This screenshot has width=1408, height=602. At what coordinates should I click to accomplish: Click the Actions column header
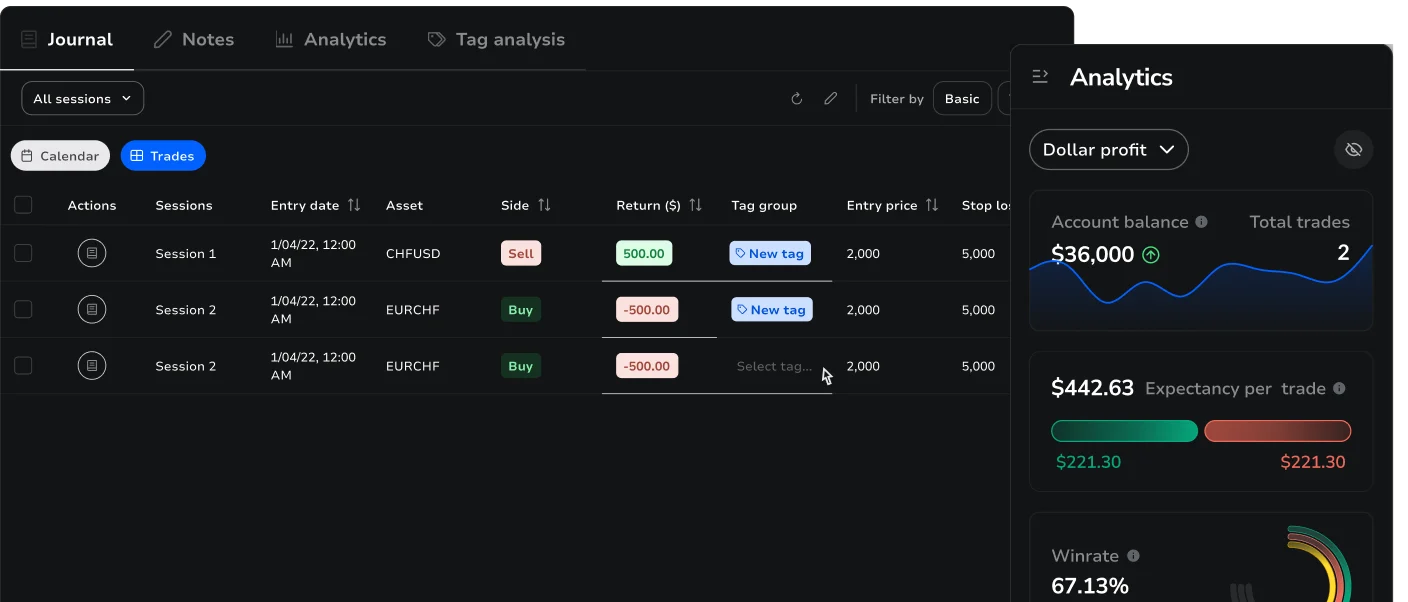[x=92, y=205]
